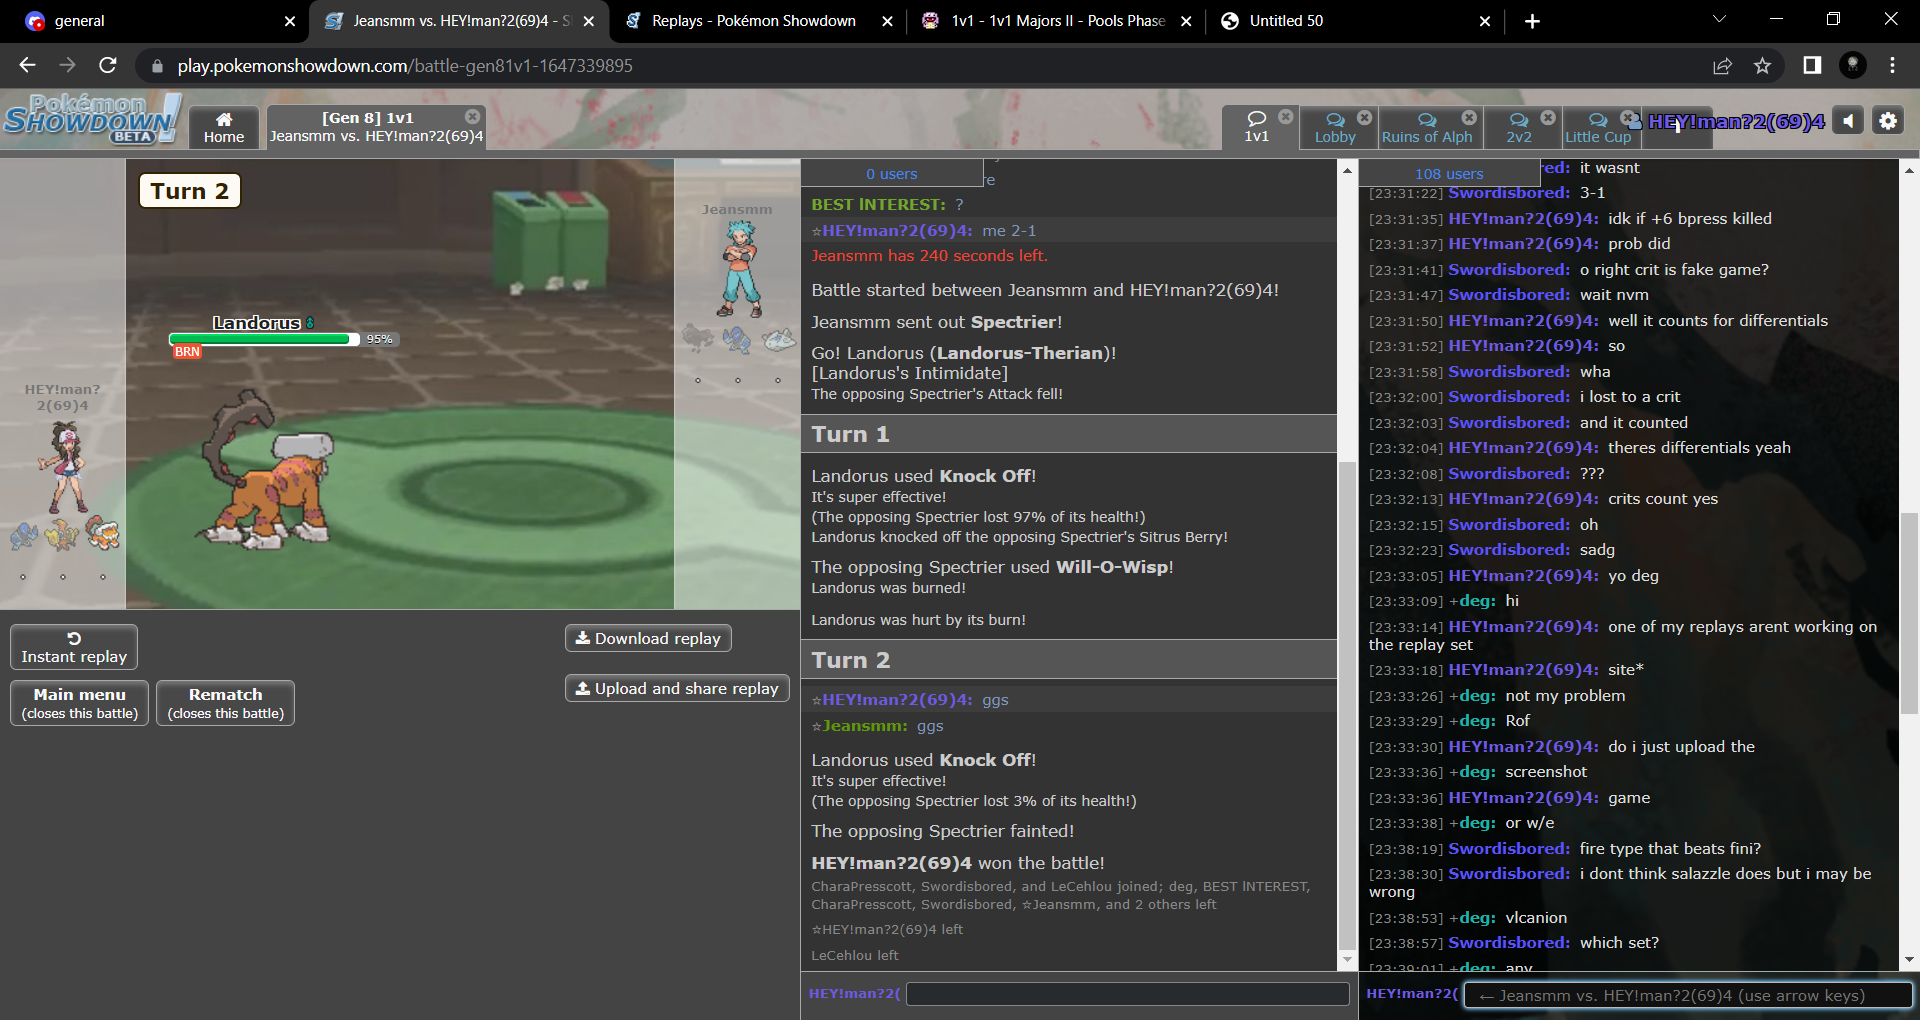Reload the page with the refresh icon
1920x1020 pixels.
click(108, 65)
